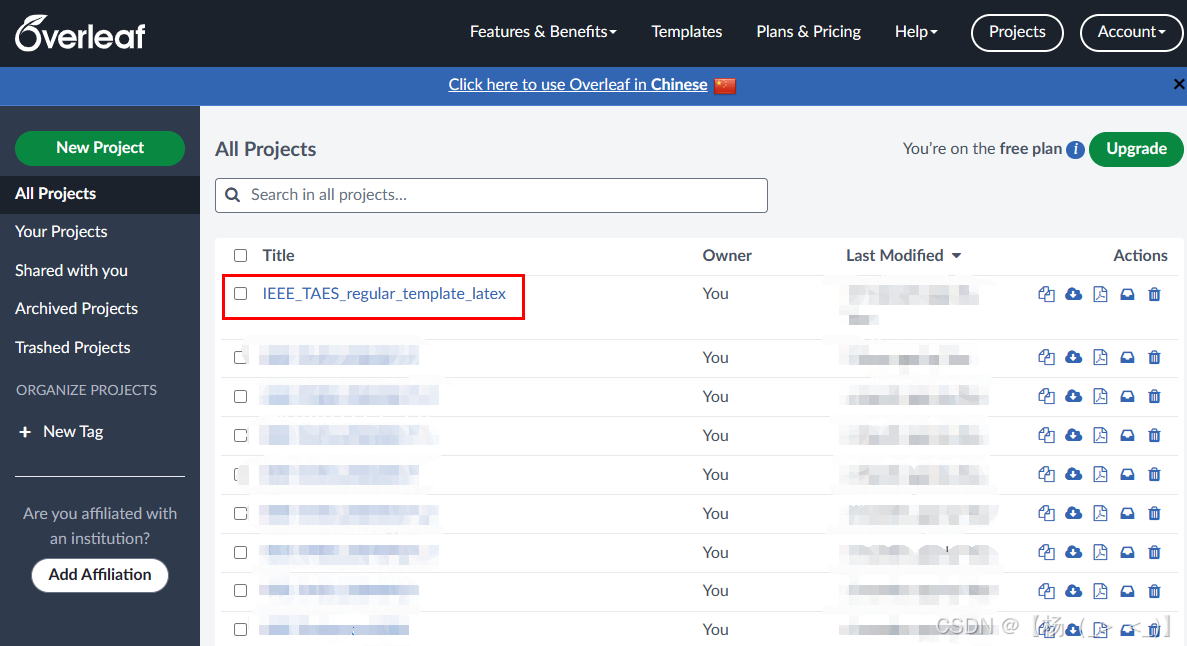Click the cloud download icon in the second project row
Image resolution: width=1187 pixels, height=646 pixels.
pos(1073,357)
